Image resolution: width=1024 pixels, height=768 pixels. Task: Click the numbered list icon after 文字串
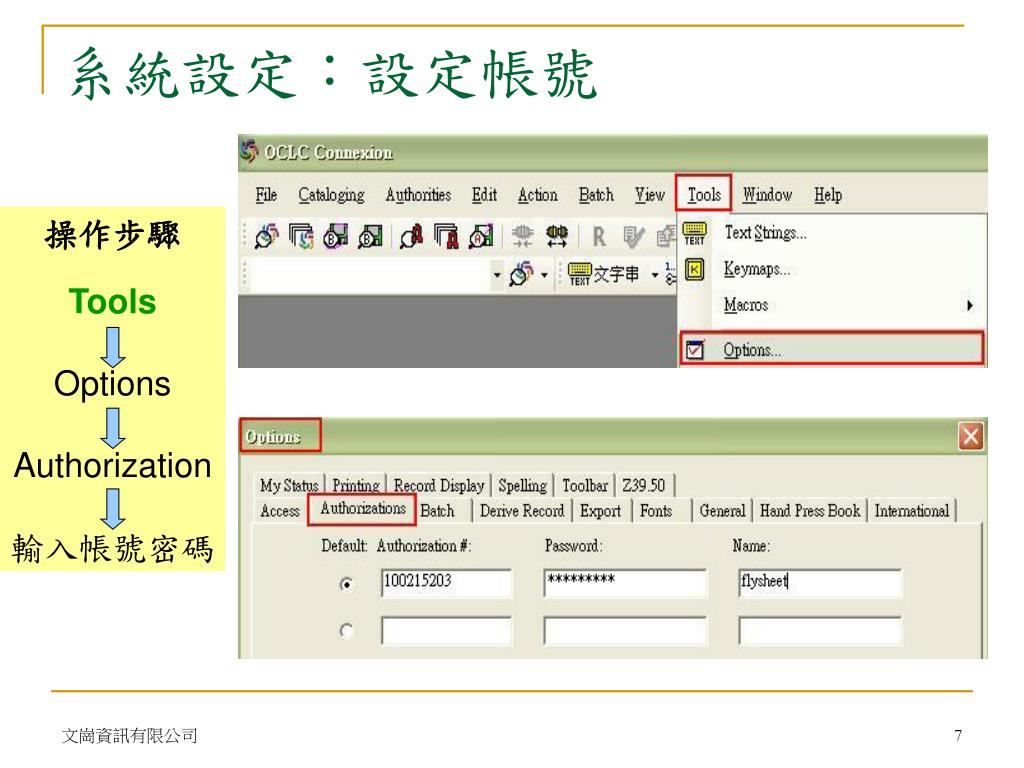point(670,274)
